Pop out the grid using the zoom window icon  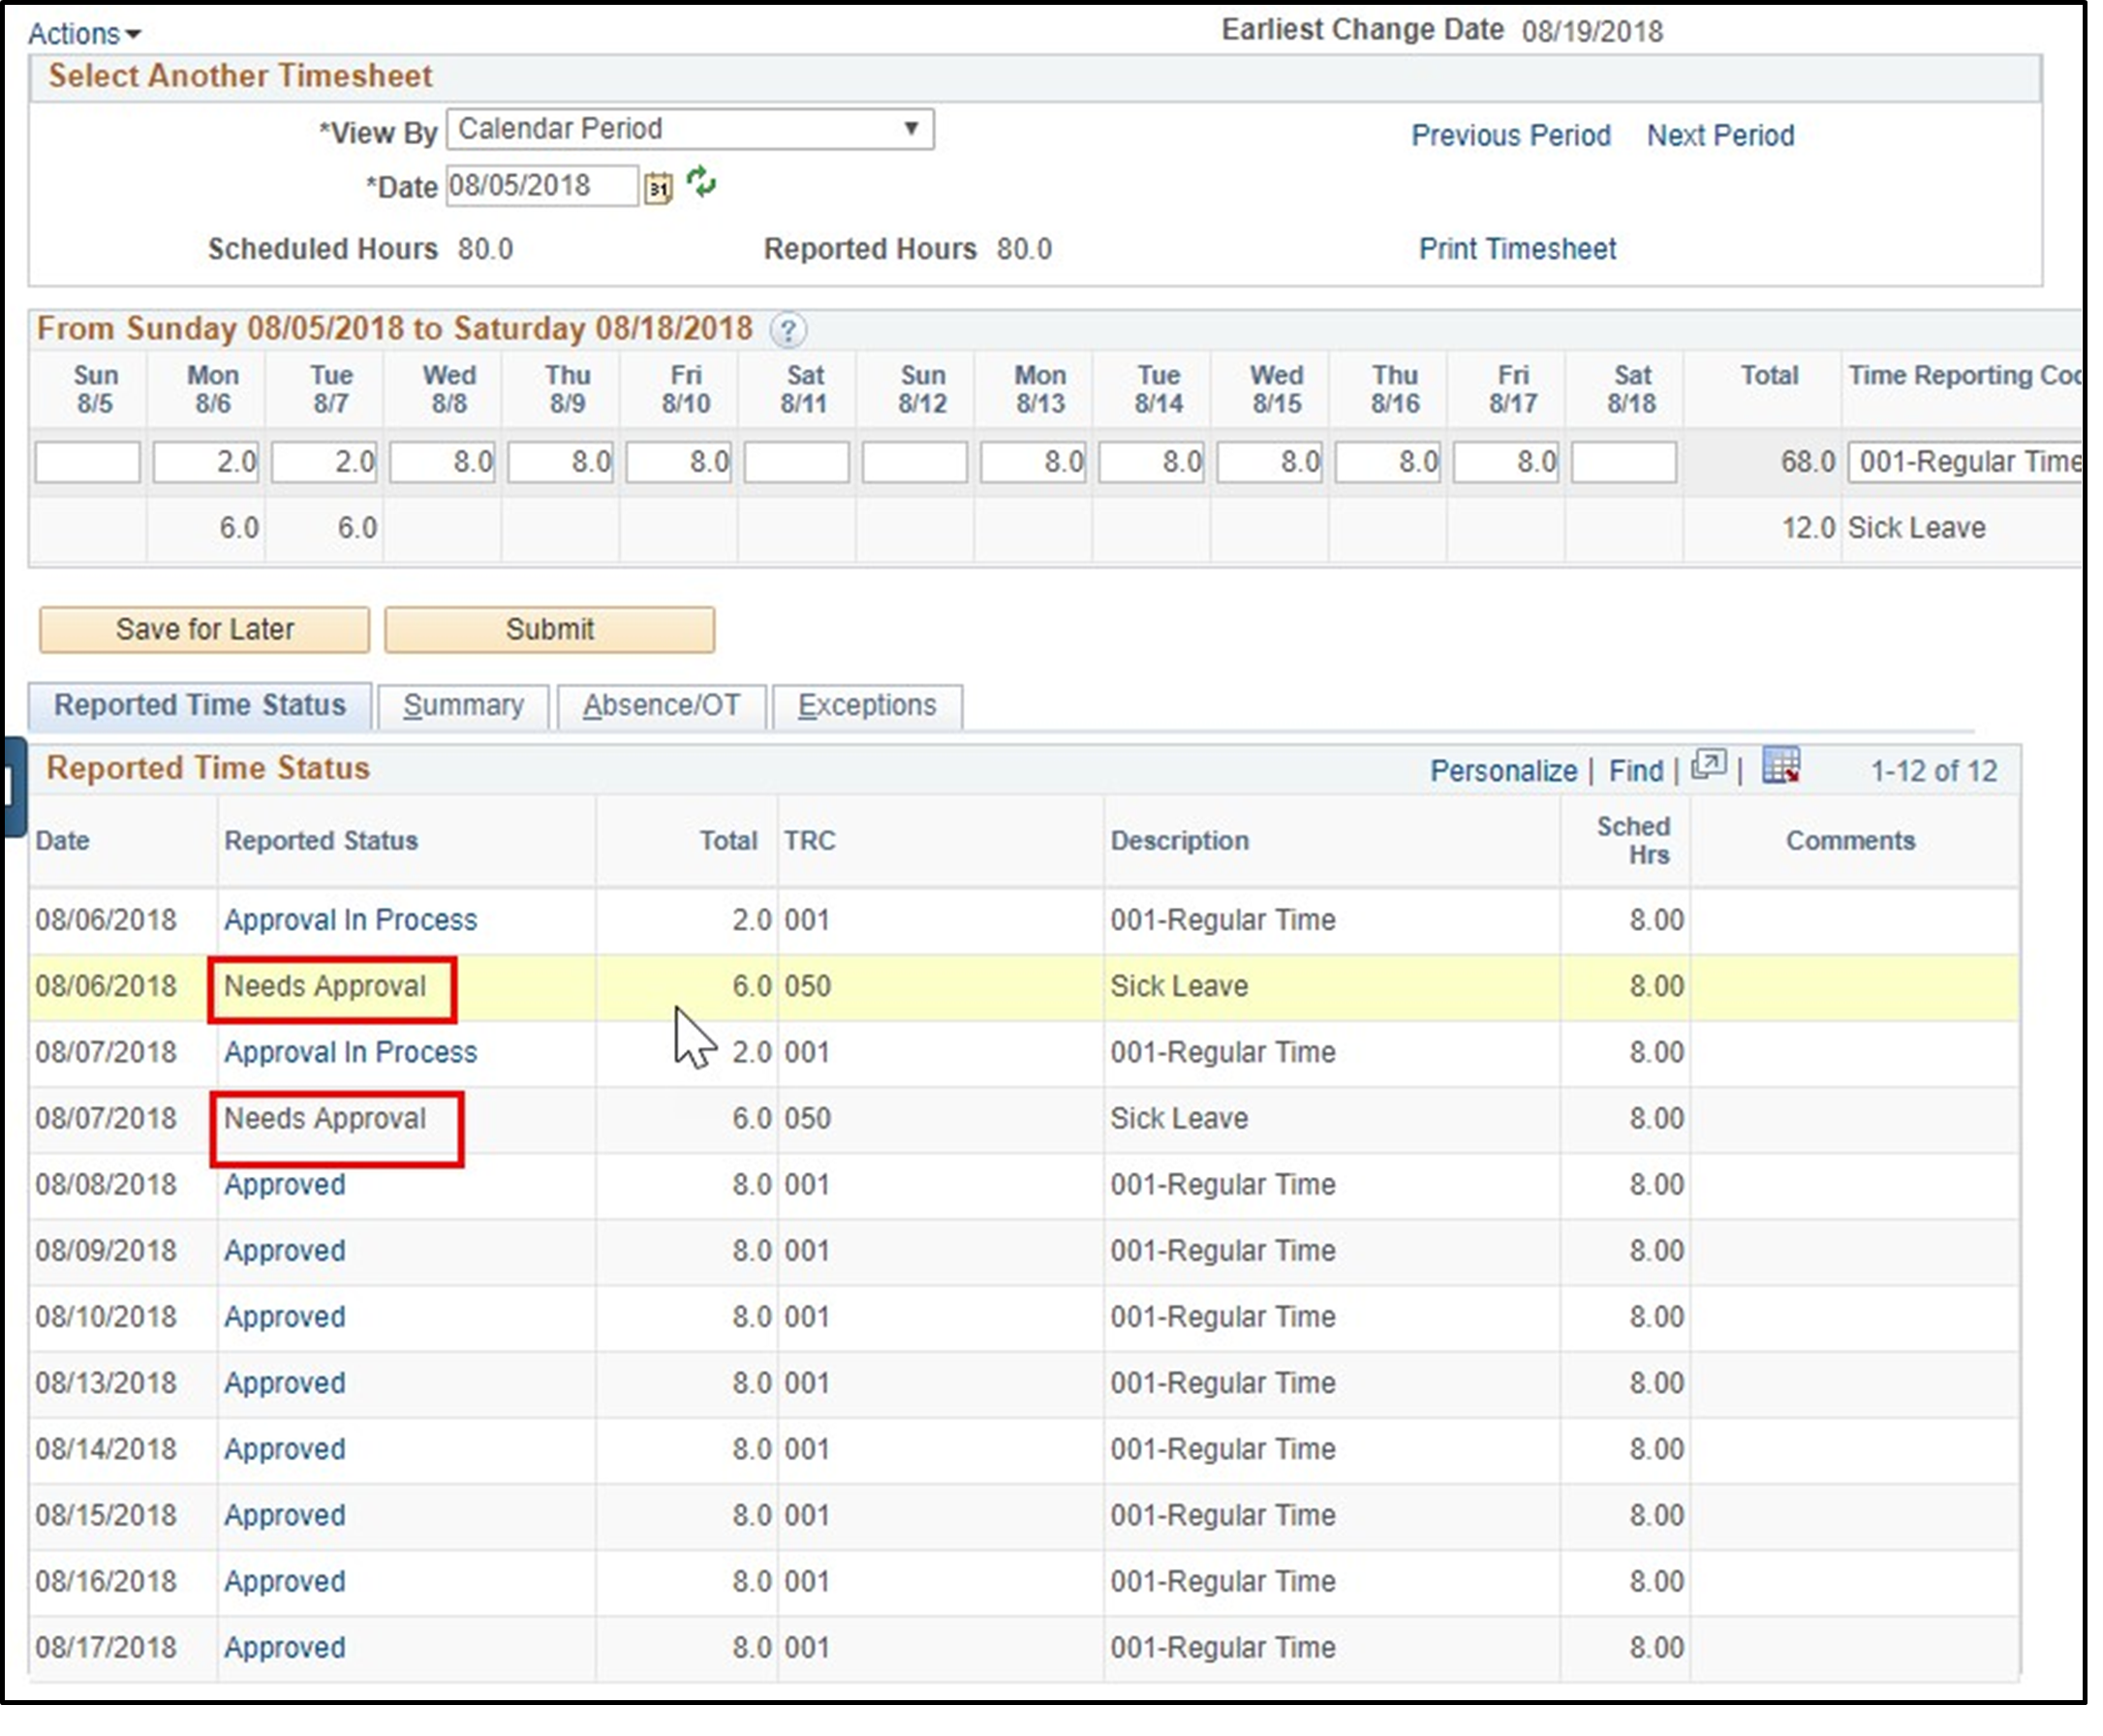click(1710, 767)
